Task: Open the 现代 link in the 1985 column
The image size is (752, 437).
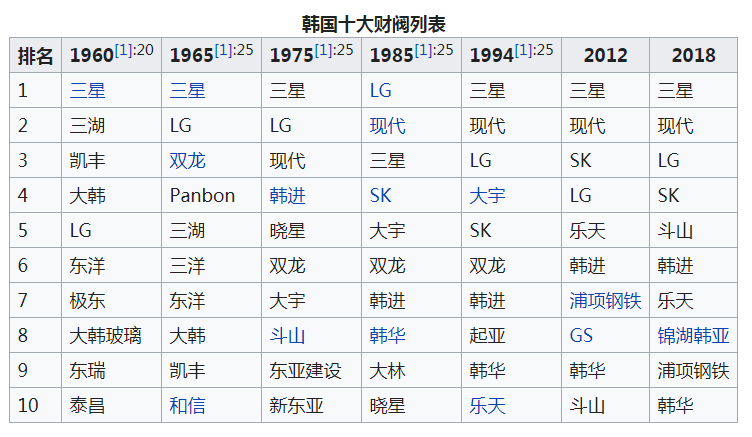Action: click(x=388, y=126)
